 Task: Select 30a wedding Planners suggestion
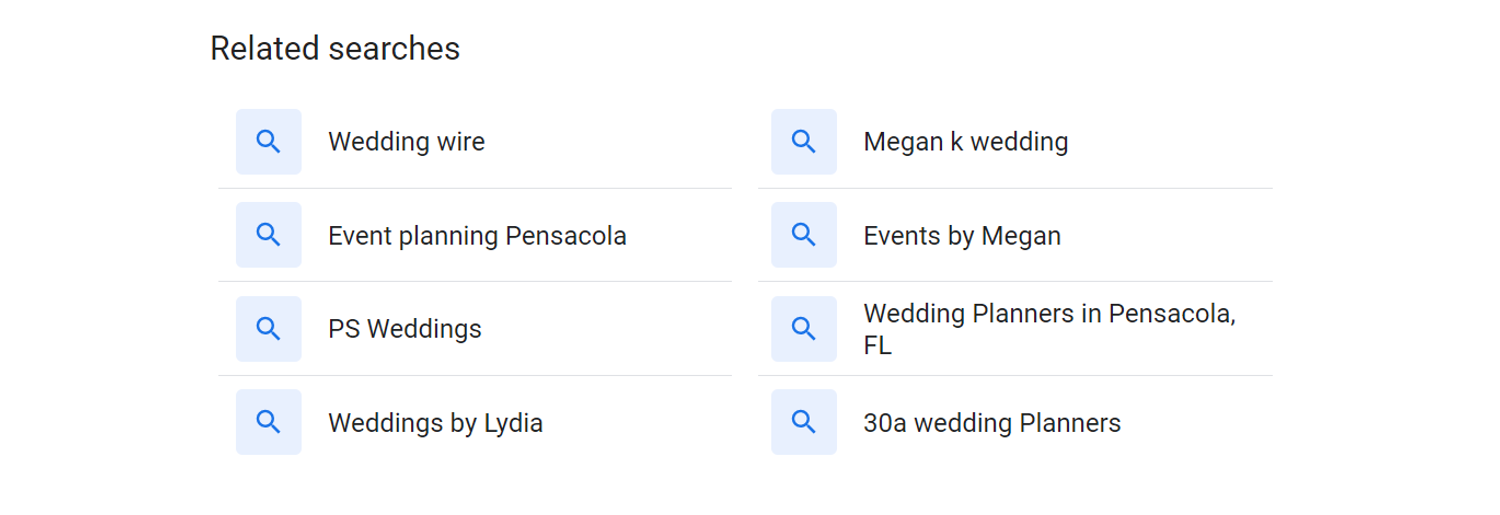tap(1015, 422)
